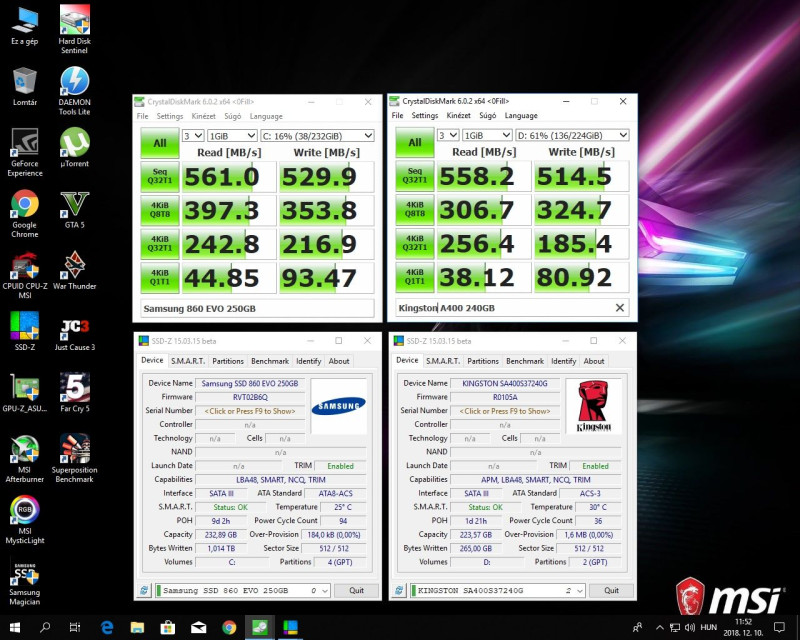Open Windows Start menu
The height and width of the screenshot is (640, 800).
tap(14, 627)
